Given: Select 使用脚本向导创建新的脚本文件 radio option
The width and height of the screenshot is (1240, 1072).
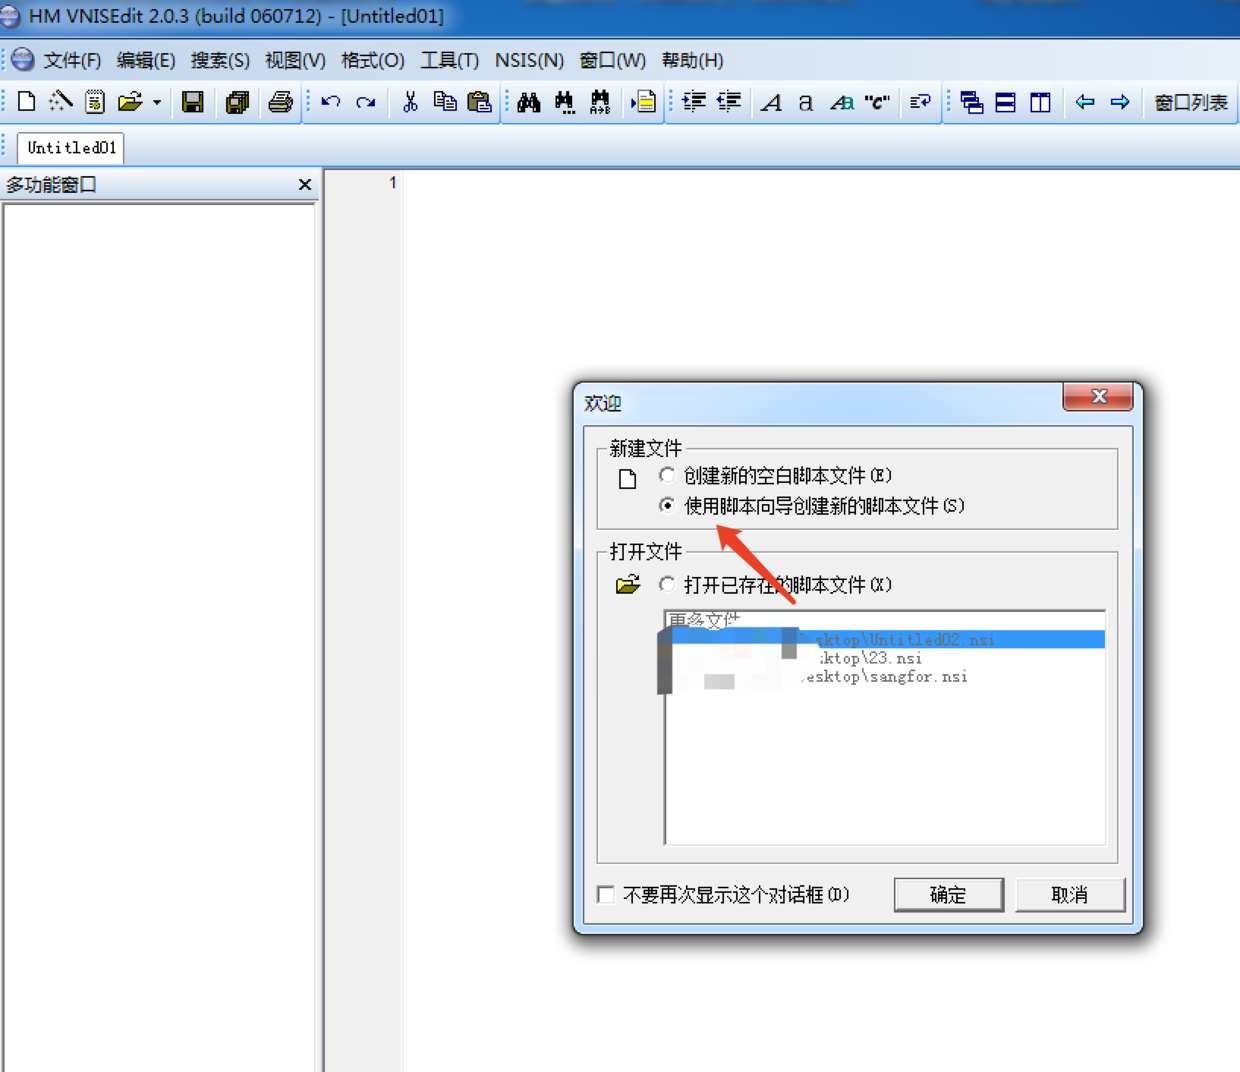Looking at the screenshot, I should (667, 505).
